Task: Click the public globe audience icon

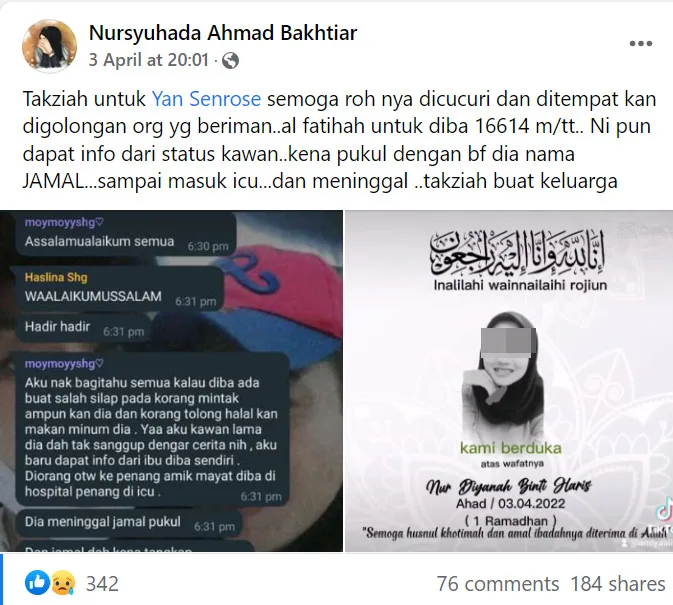Action: [230, 60]
